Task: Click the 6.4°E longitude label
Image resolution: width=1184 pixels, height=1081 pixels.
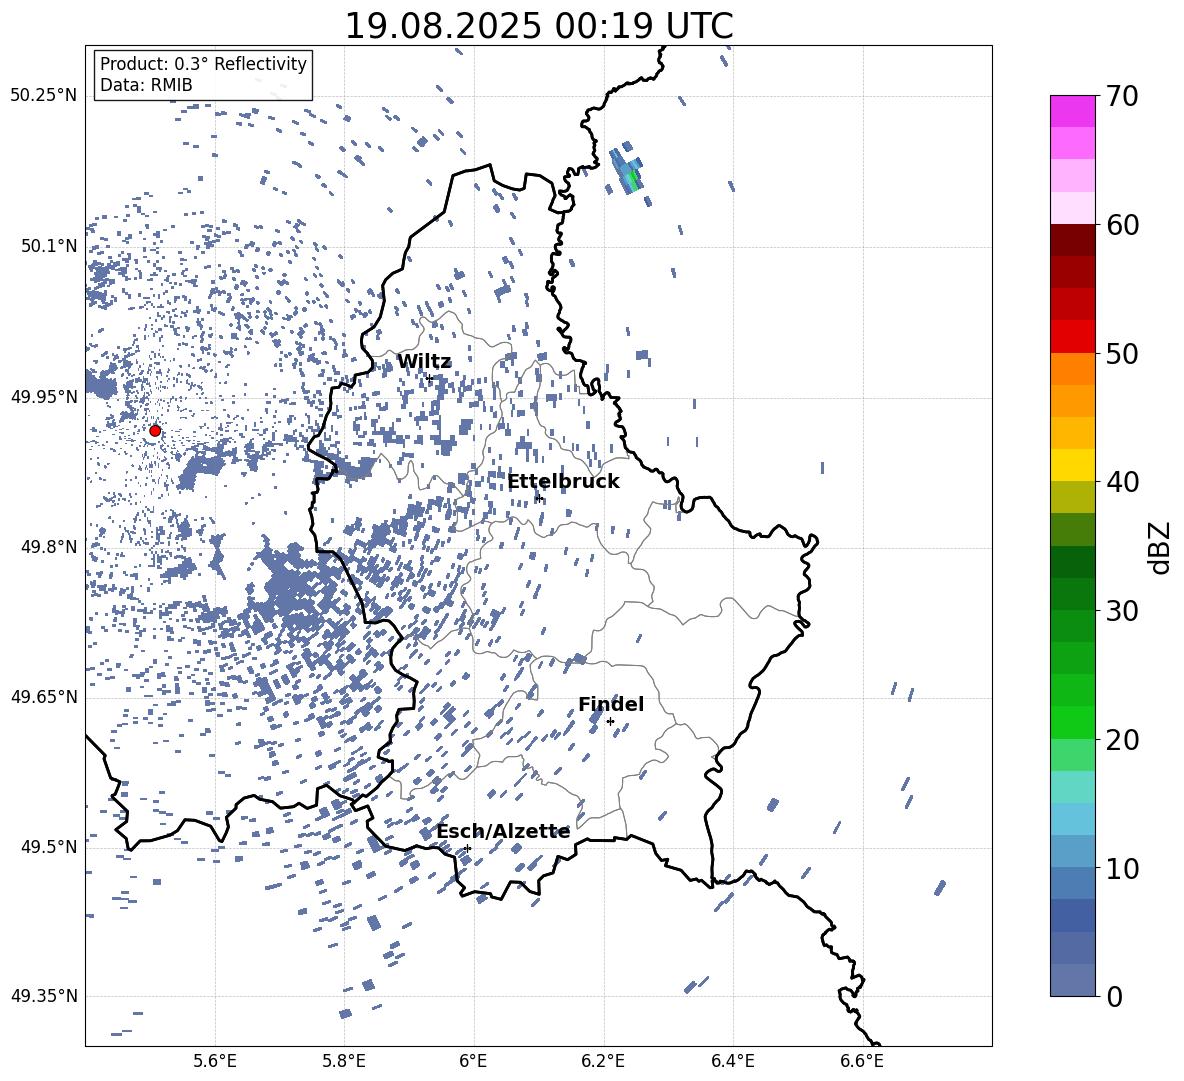Action: (x=732, y=1061)
